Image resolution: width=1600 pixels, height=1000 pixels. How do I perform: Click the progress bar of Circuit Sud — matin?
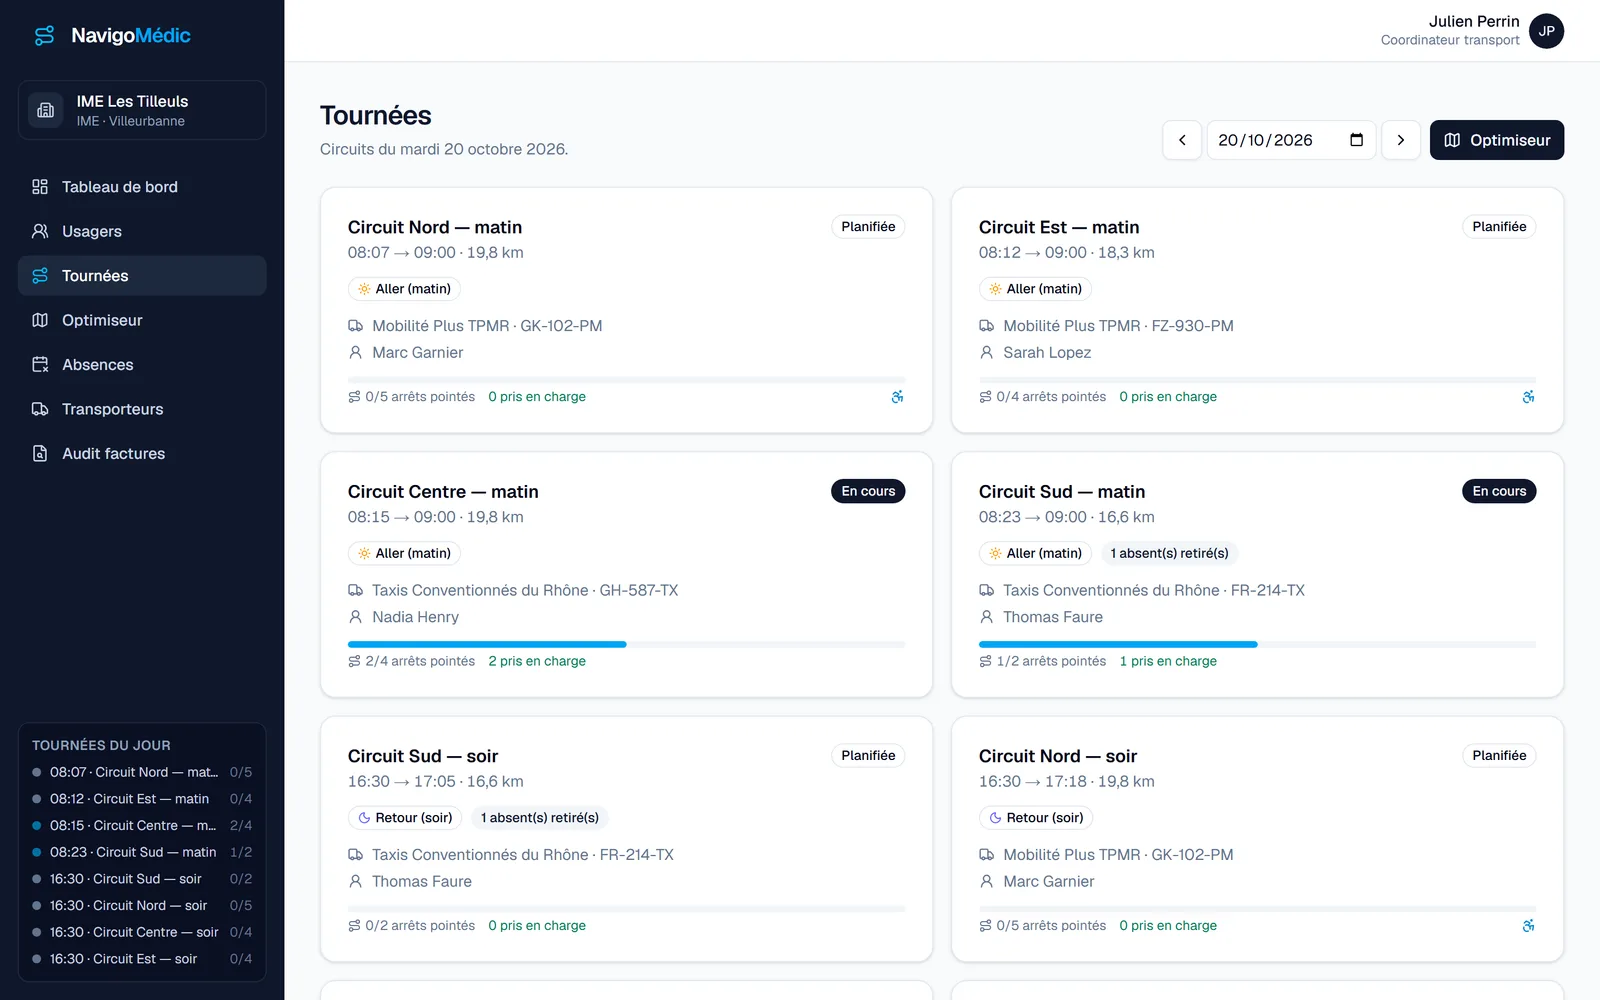pyautogui.click(x=1257, y=644)
